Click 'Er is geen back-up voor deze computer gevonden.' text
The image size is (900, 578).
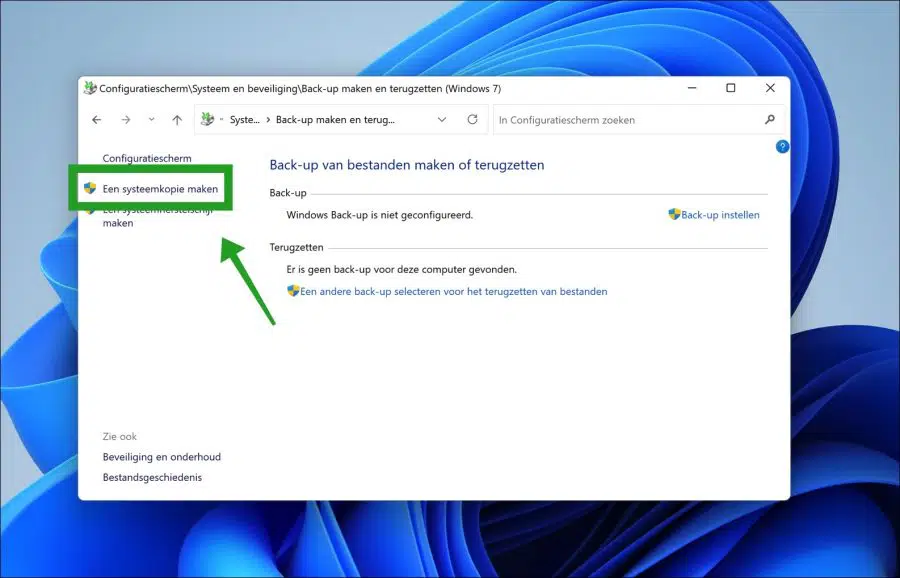coord(402,269)
